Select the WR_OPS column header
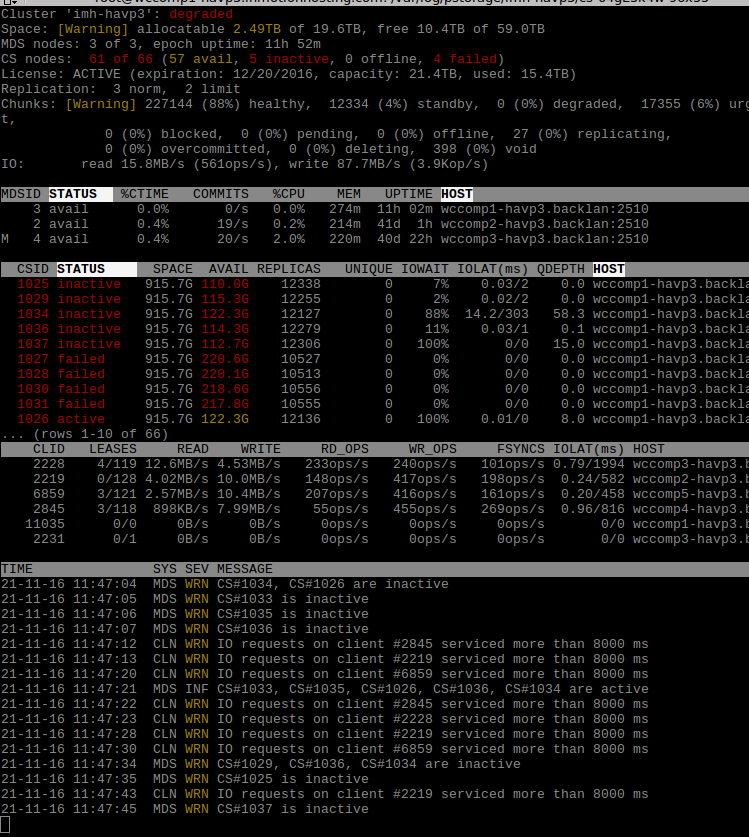 (x=432, y=449)
